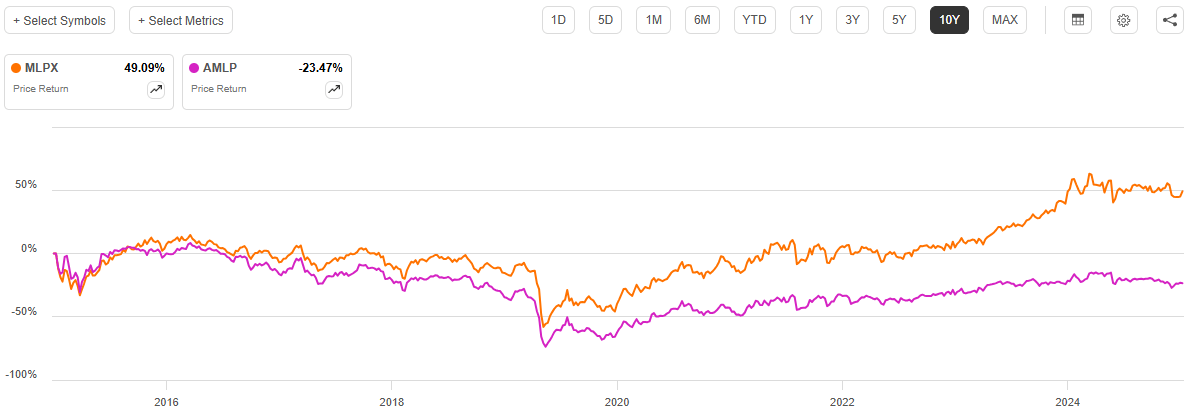Select the 5D time range
Viewport: 1195px width, 416px height.
pyautogui.click(x=606, y=20)
